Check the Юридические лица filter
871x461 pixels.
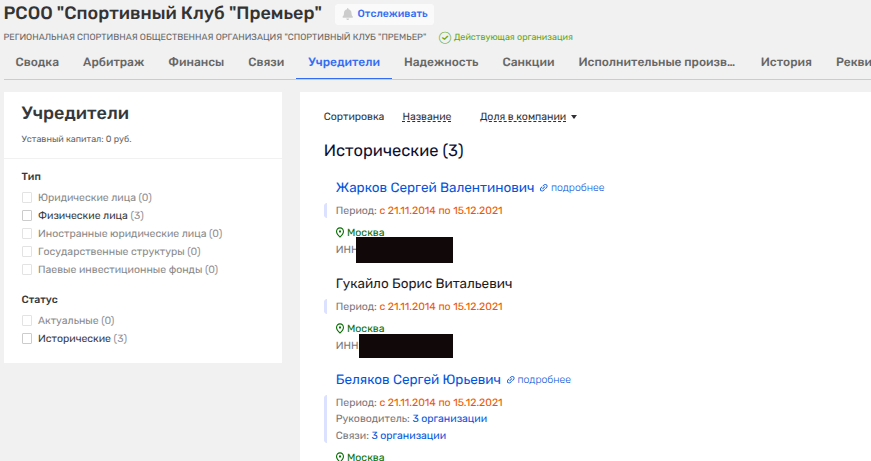[x=28, y=198]
